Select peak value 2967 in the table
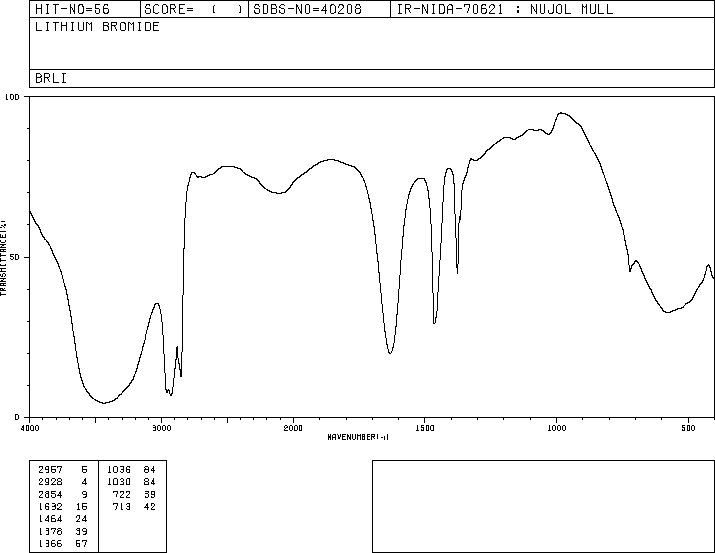Image resolution: width=715 pixels, height=553 pixels. [x=50, y=469]
